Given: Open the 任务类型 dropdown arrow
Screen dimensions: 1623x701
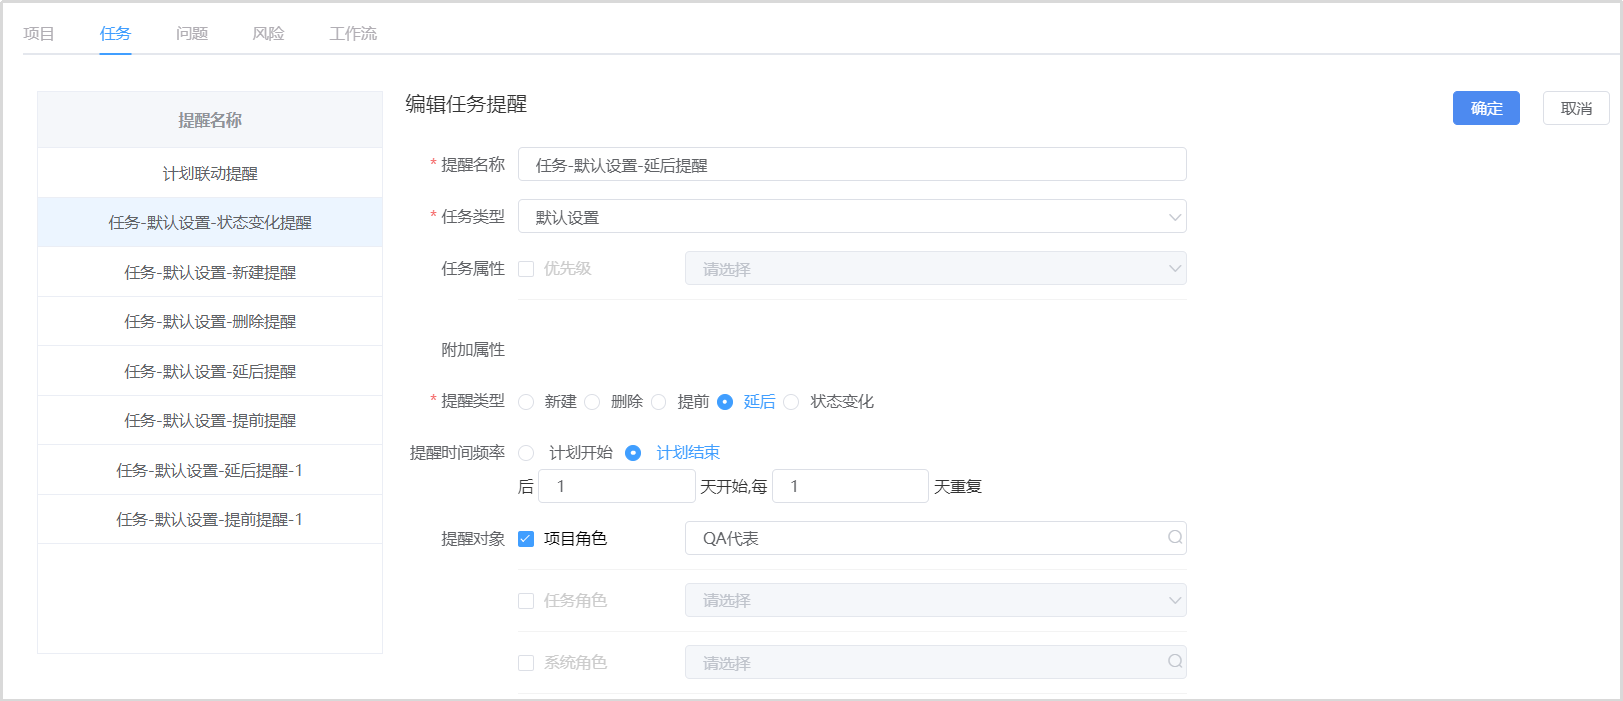Looking at the screenshot, I should click(1175, 217).
